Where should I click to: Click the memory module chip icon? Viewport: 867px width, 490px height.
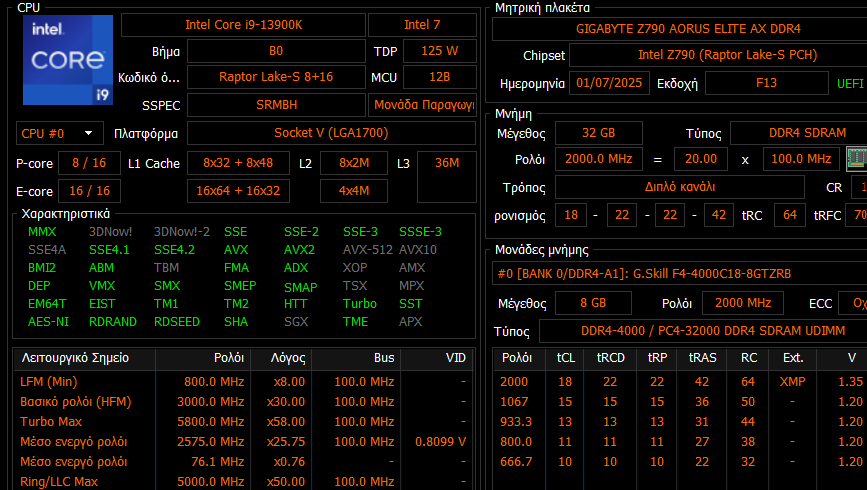click(x=855, y=158)
